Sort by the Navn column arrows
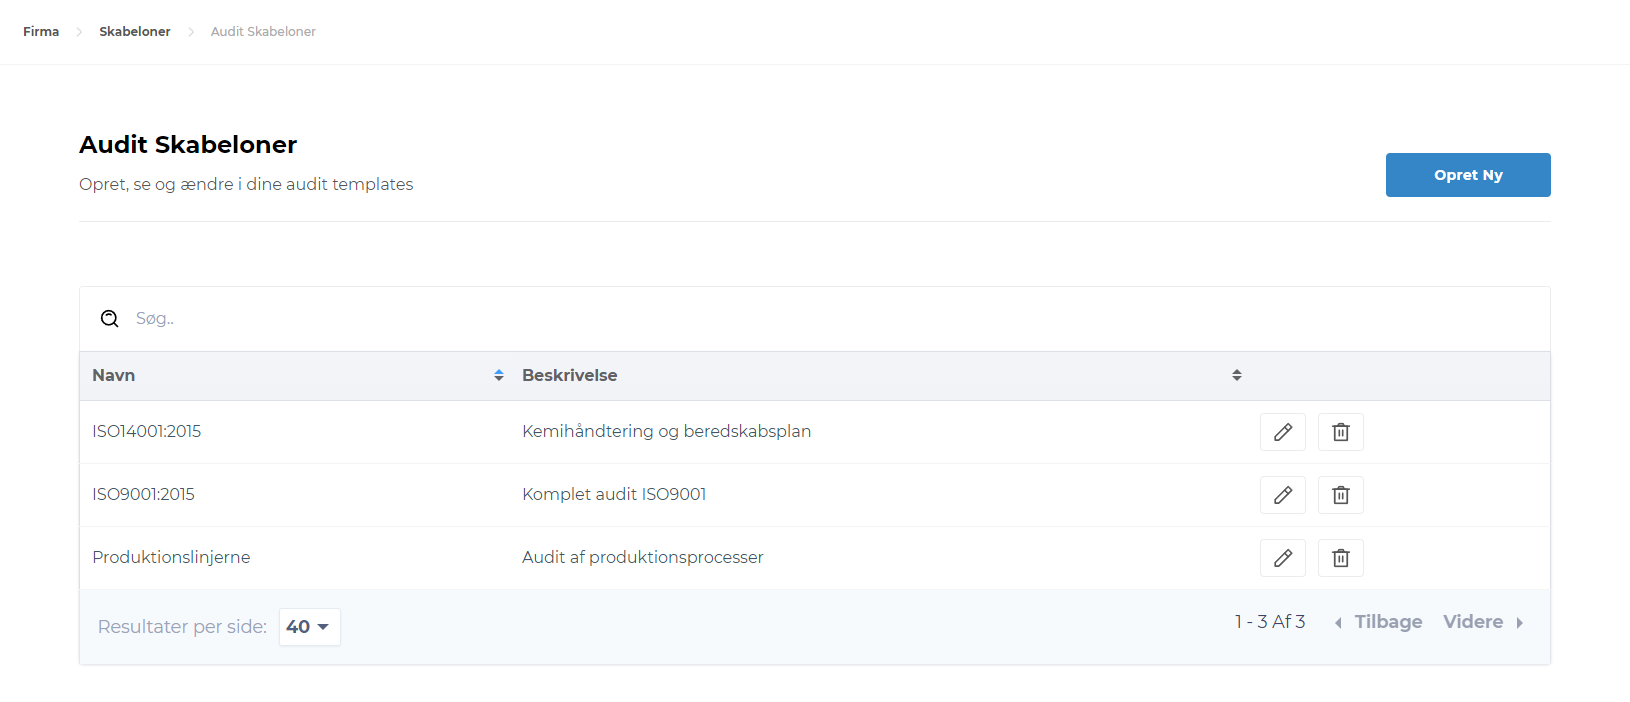 point(499,375)
